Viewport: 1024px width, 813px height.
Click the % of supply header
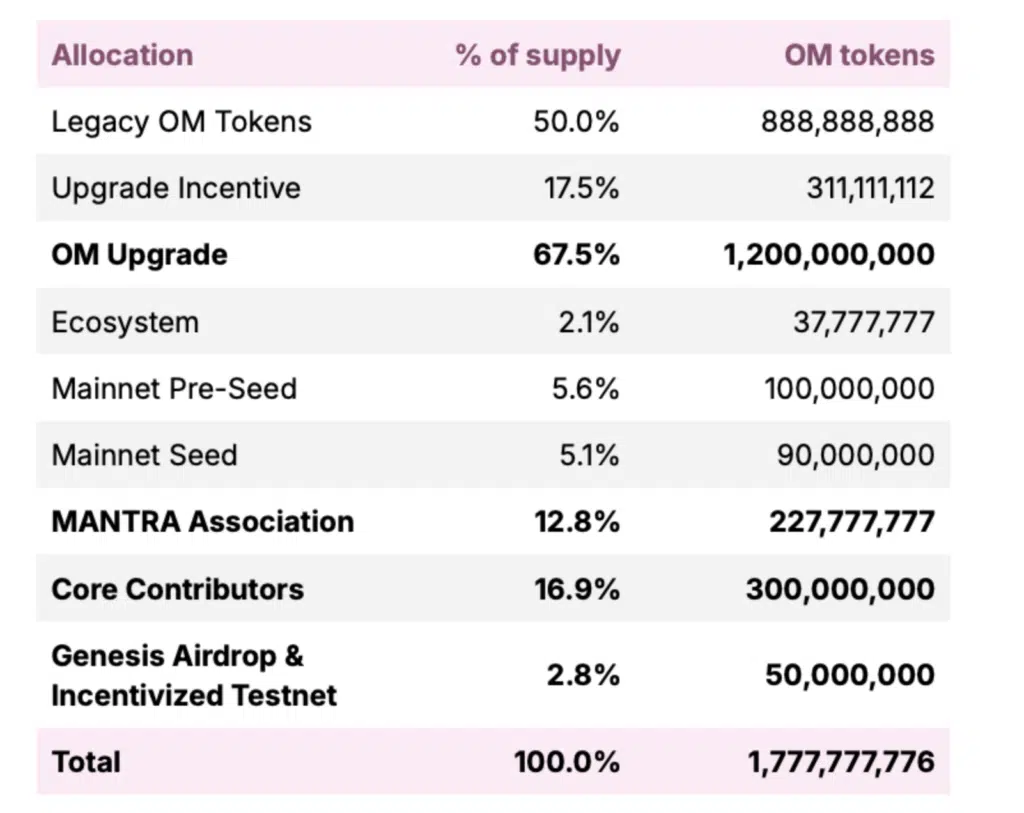pyautogui.click(x=538, y=55)
